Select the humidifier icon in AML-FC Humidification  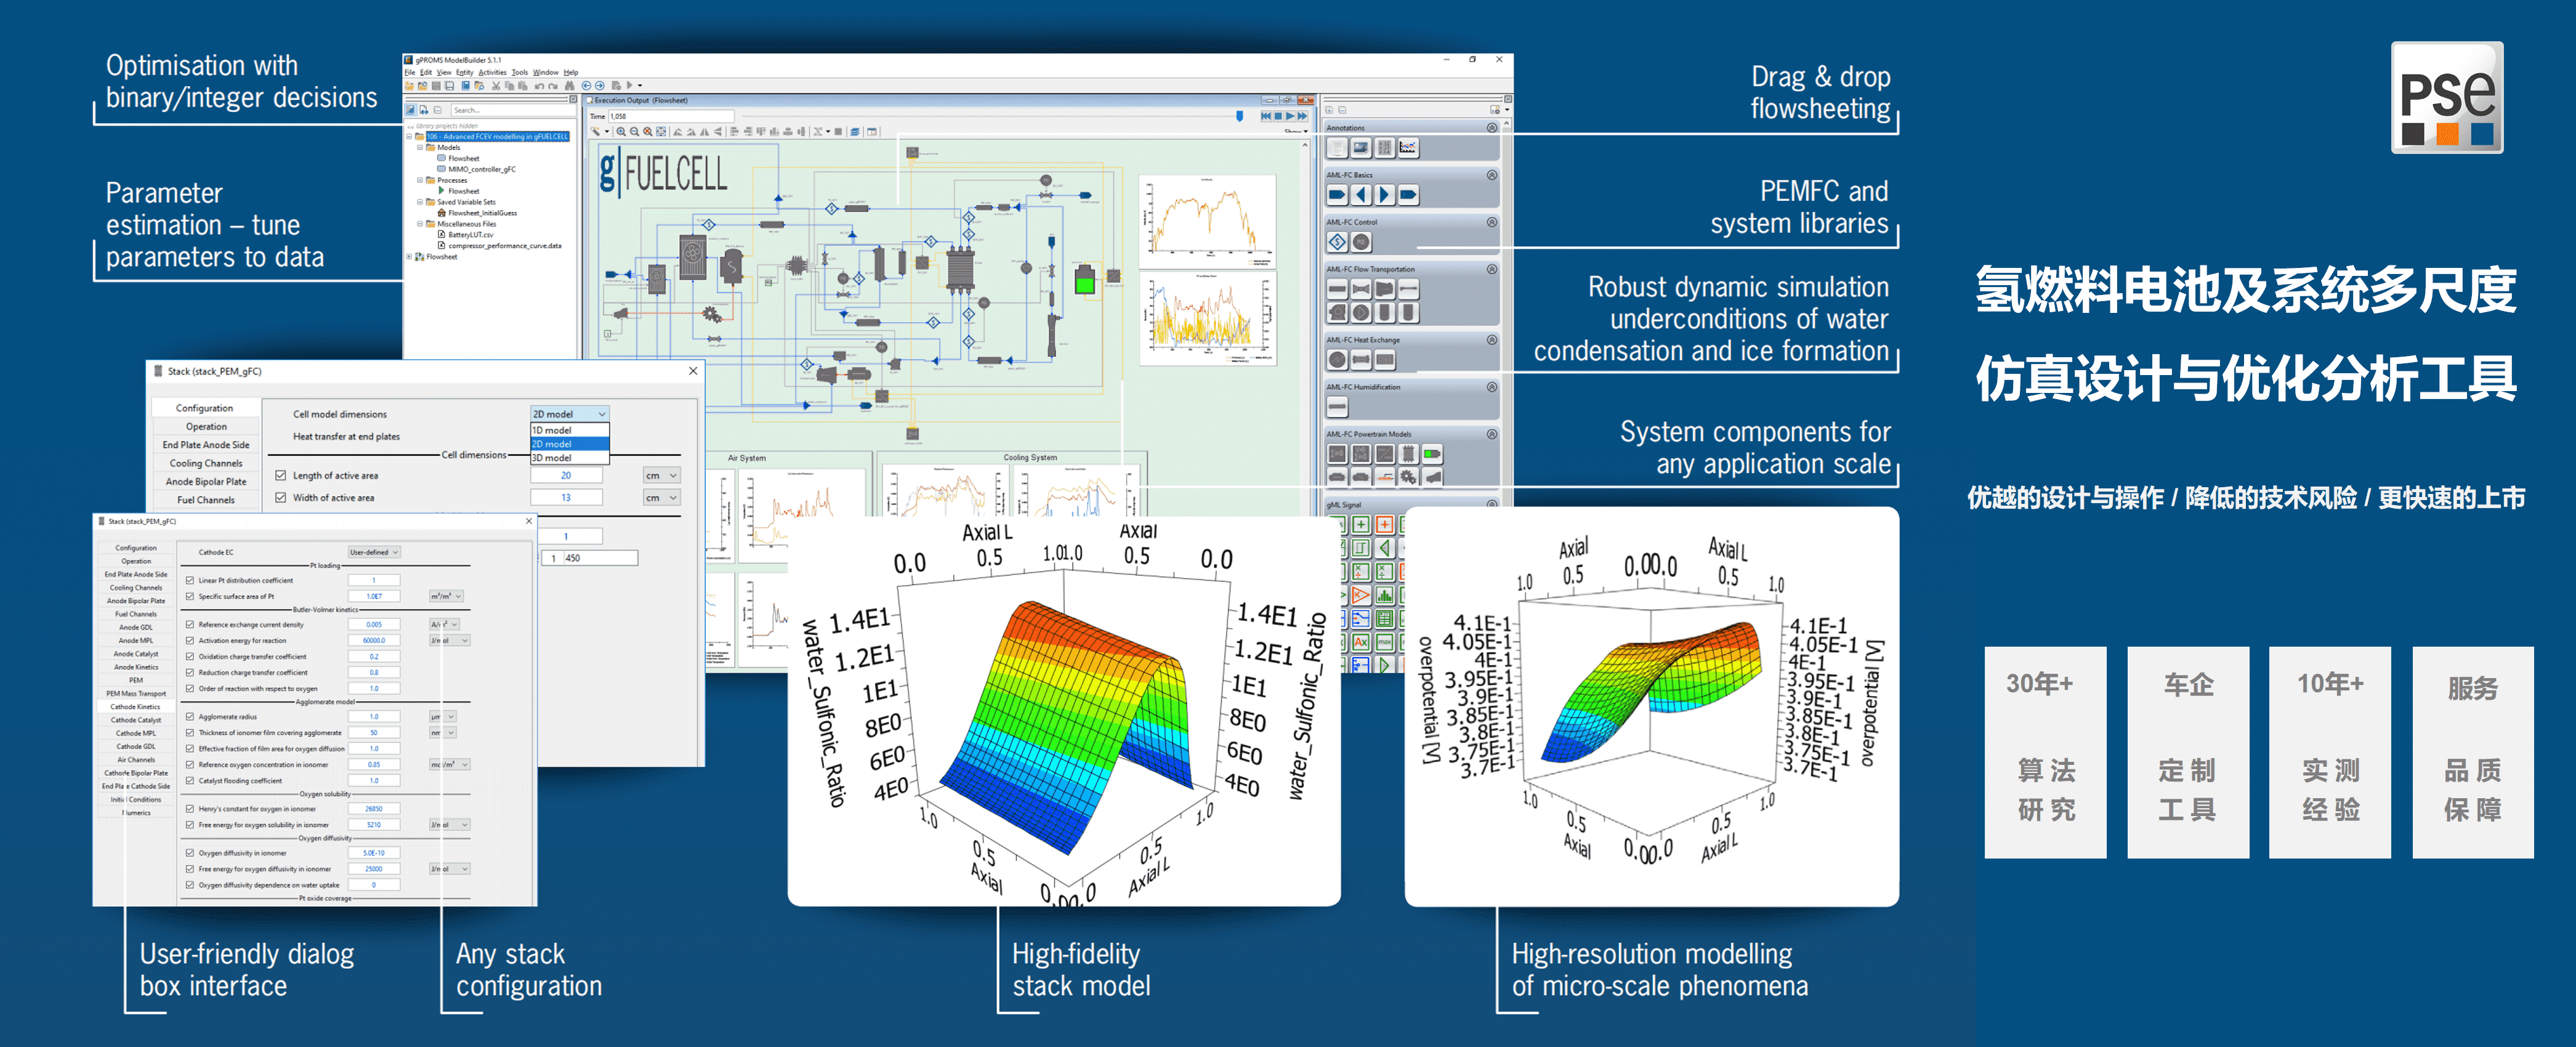tap(1337, 407)
